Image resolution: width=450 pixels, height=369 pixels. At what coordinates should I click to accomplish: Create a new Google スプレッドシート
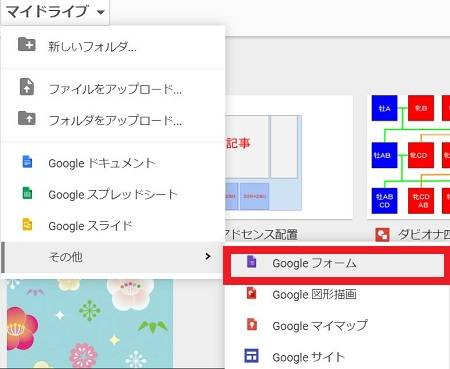[113, 194]
